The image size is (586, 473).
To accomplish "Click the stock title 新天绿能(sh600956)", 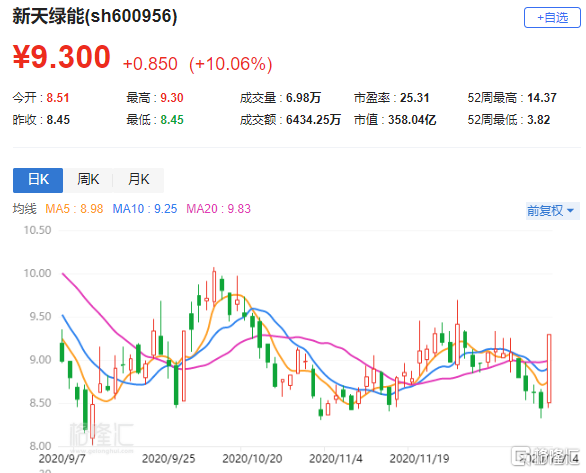I will (x=95, y=16).
